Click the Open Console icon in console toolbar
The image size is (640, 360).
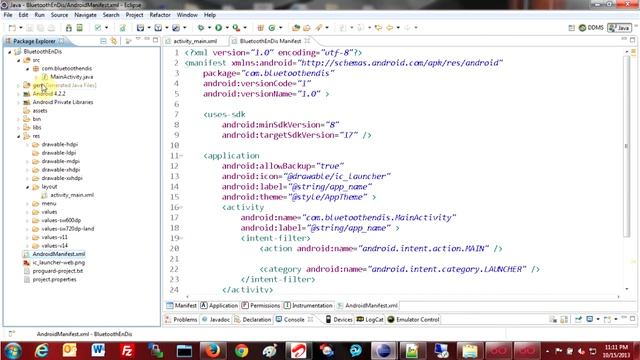pyautogui.click(x=608, y=319)
